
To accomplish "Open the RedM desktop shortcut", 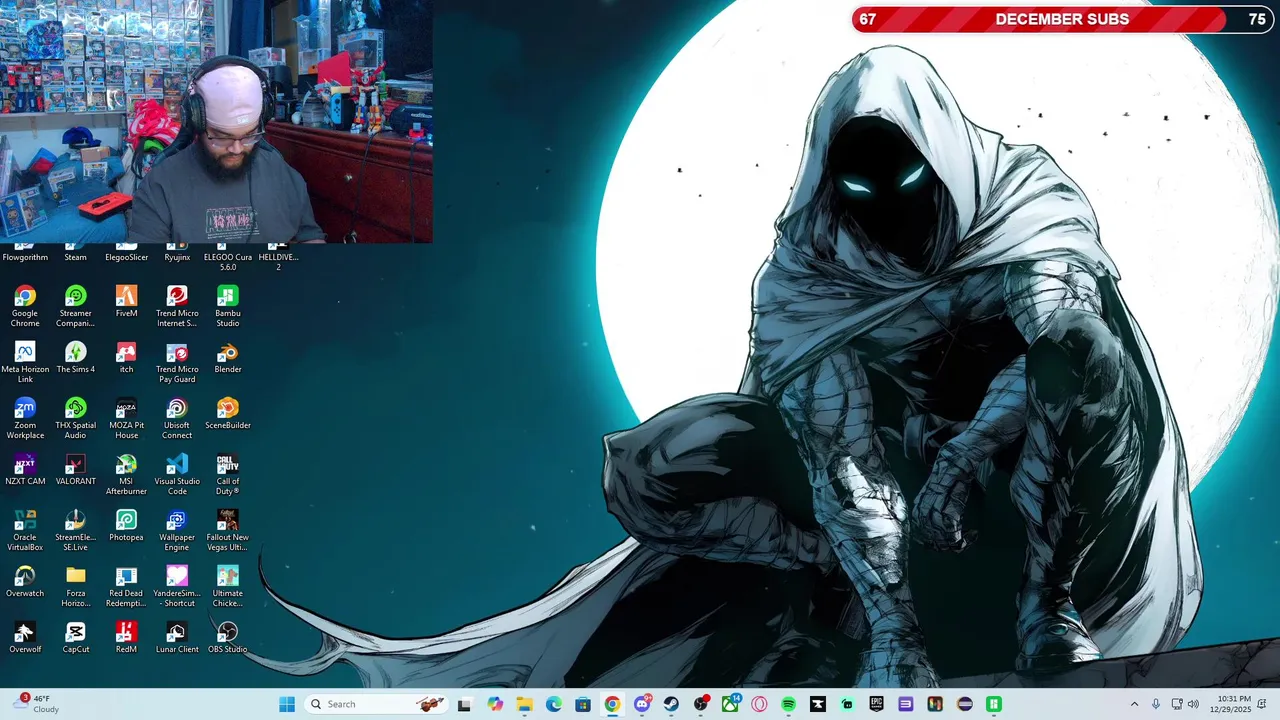I will click(126, 637).
